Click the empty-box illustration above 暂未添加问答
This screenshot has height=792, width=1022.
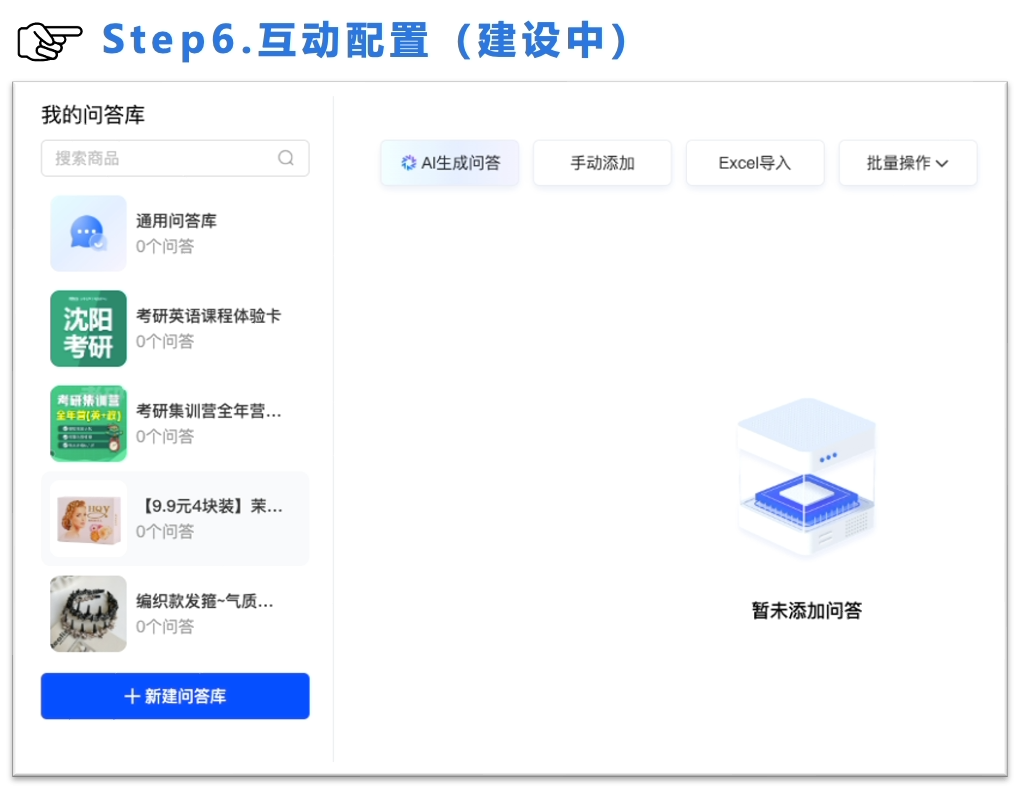(806, 478)
